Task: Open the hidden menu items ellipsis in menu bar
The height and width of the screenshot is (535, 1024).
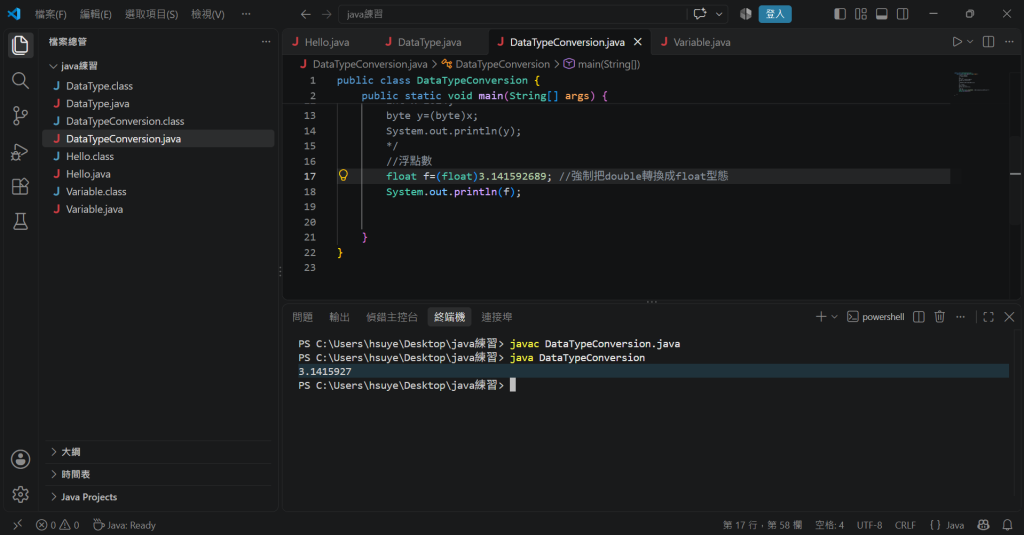Action: (x=246, y=14)
